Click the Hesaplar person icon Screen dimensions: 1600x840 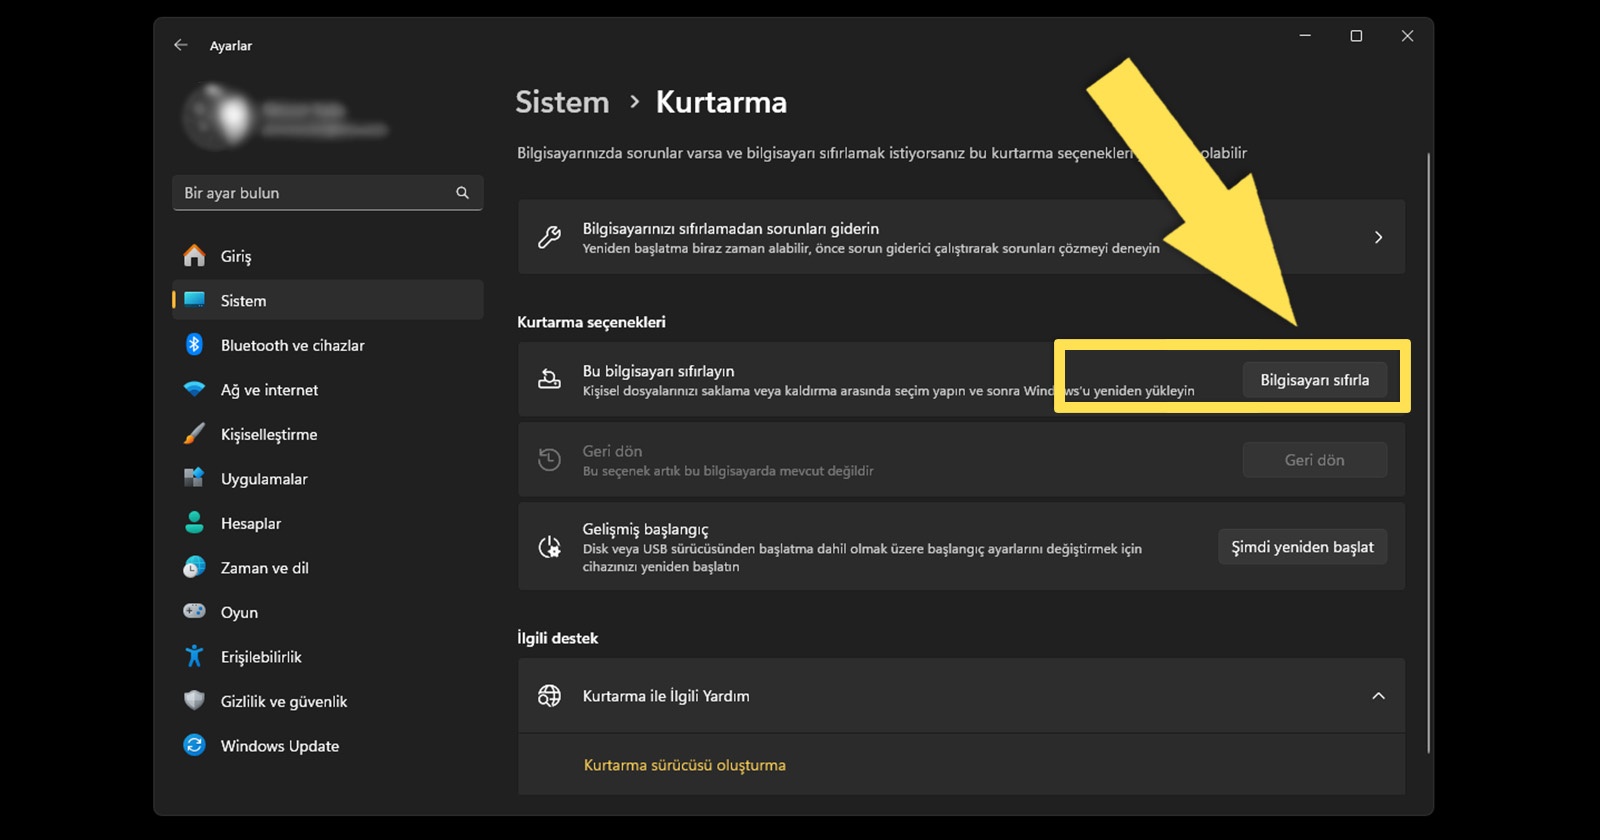click(194, 523)
